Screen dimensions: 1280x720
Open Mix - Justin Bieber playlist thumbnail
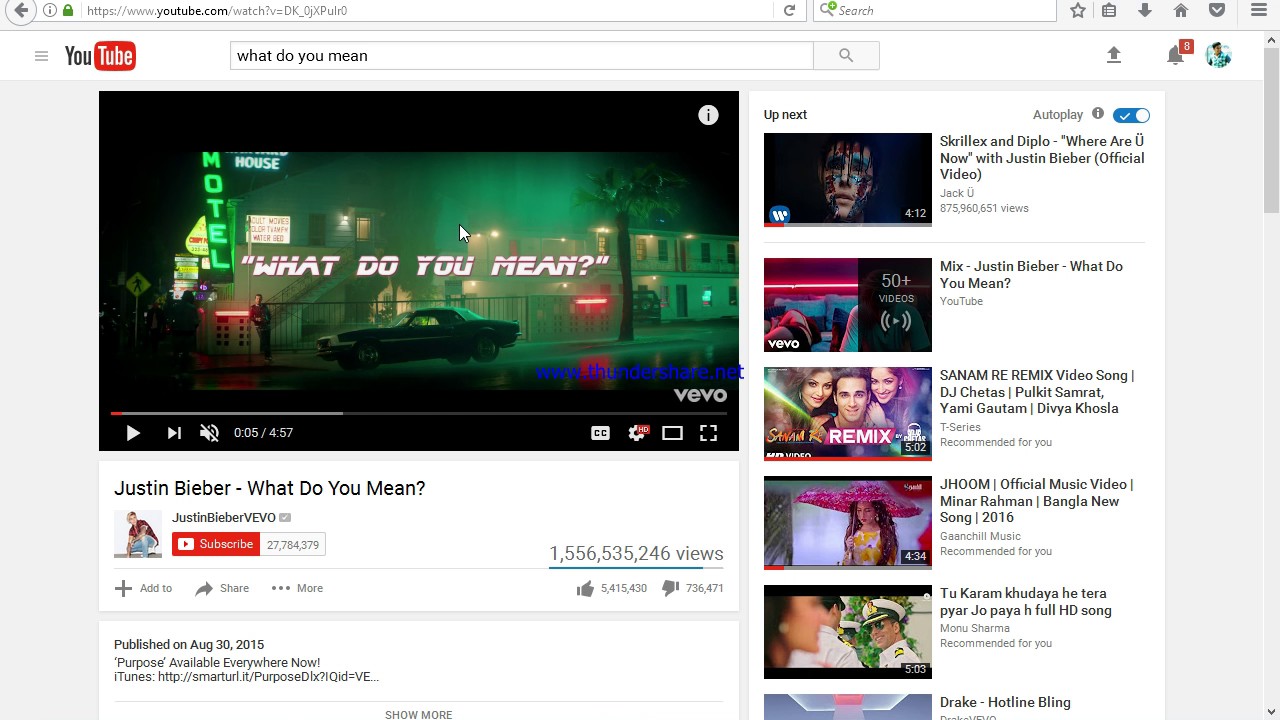[848, 305]
